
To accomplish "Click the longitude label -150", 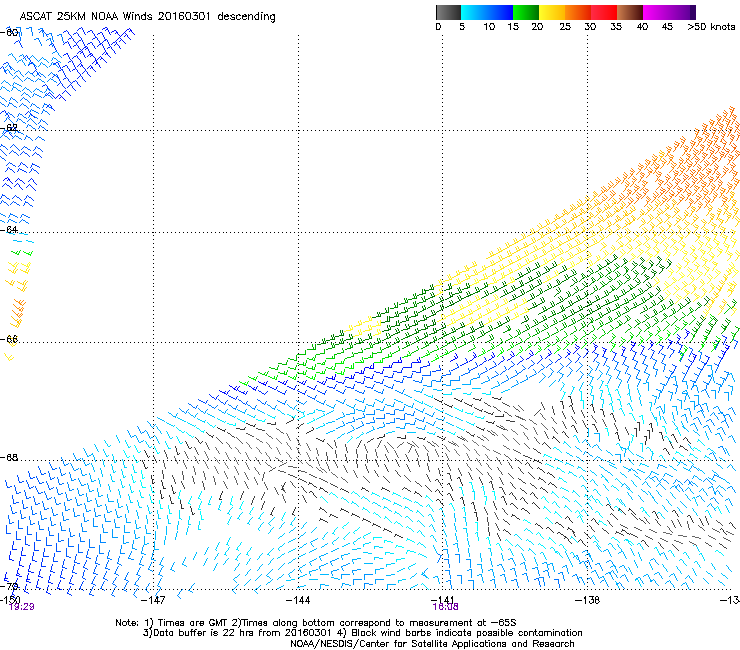I will coord(10,599).
